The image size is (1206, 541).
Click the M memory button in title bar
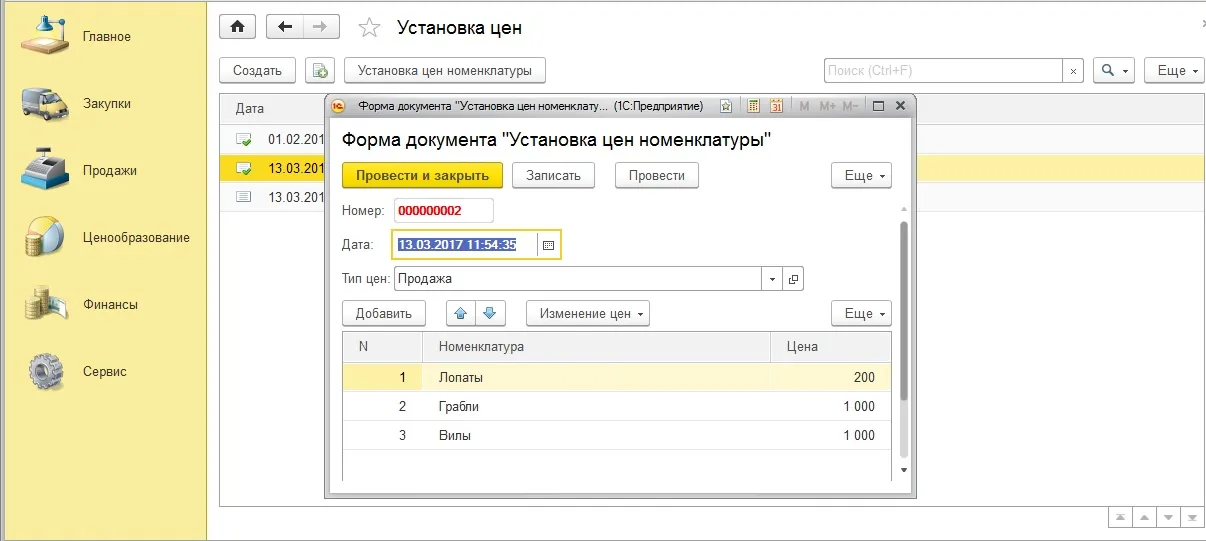pyautogui.click(x=804, y=106)
